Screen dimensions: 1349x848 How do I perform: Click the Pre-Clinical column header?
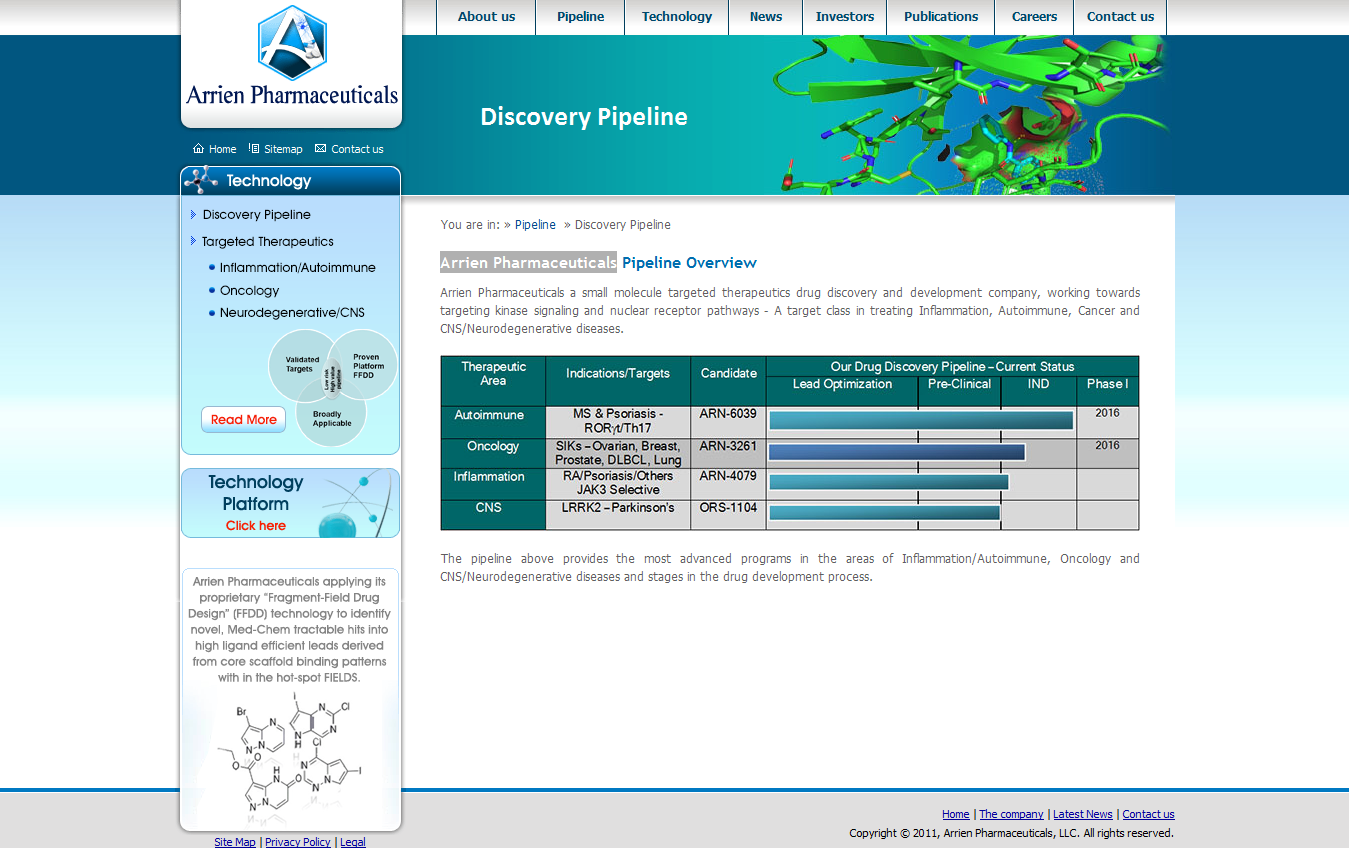coord(959,391)
